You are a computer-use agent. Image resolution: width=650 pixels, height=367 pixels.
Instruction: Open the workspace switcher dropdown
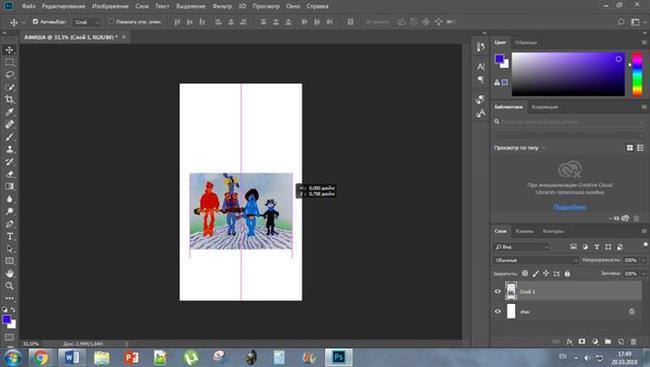pos(637,22)
